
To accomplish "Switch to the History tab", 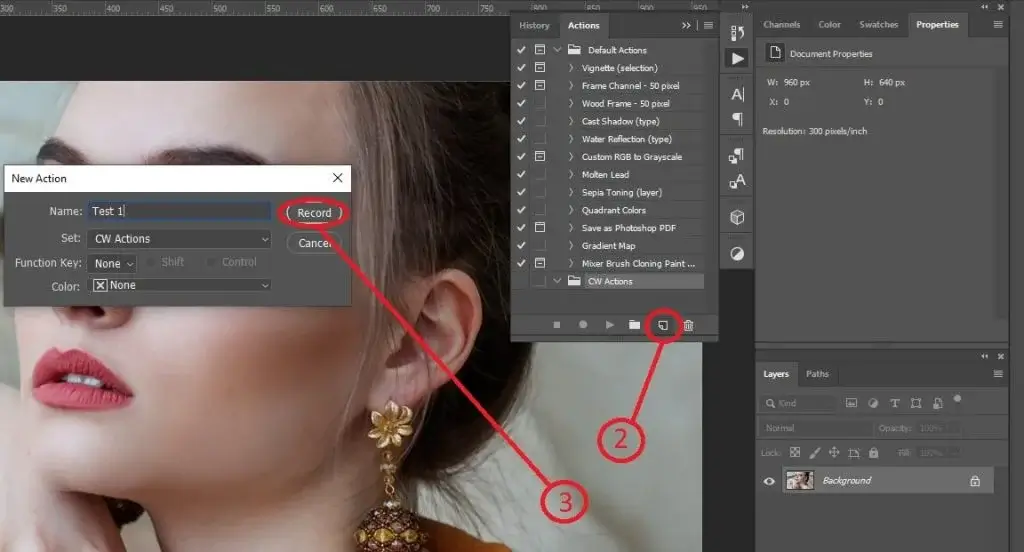I will [x=534, y=25].
